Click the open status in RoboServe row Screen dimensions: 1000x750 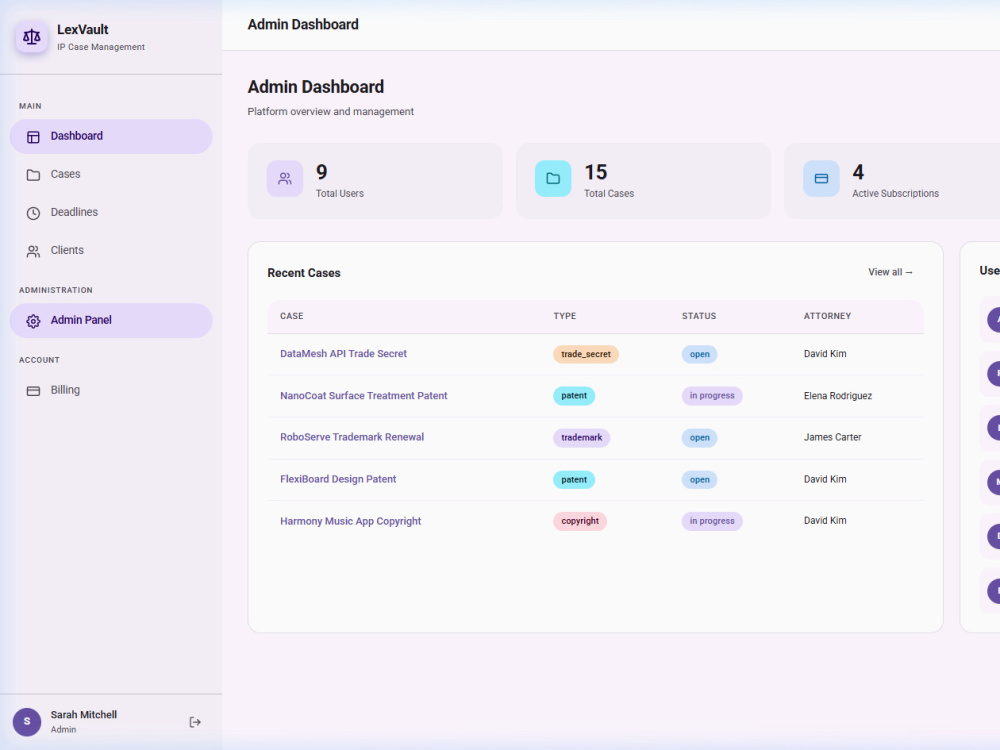pyautogui.click(x=700, y=438)
